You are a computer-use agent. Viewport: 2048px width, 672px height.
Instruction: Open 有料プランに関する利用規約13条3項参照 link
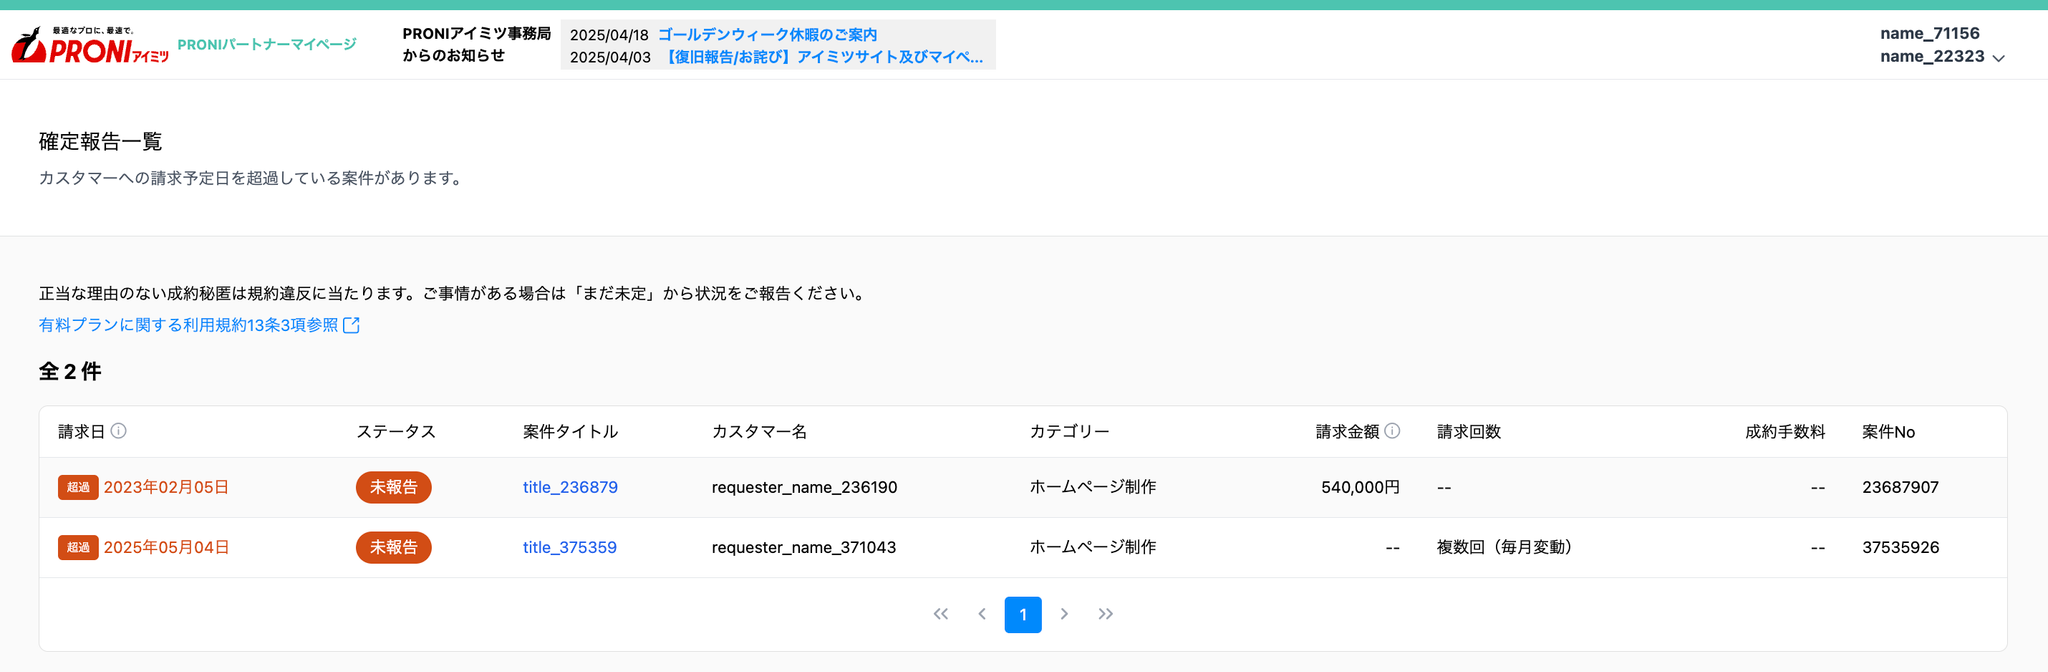pyautogui.click(x=188, y=325)
